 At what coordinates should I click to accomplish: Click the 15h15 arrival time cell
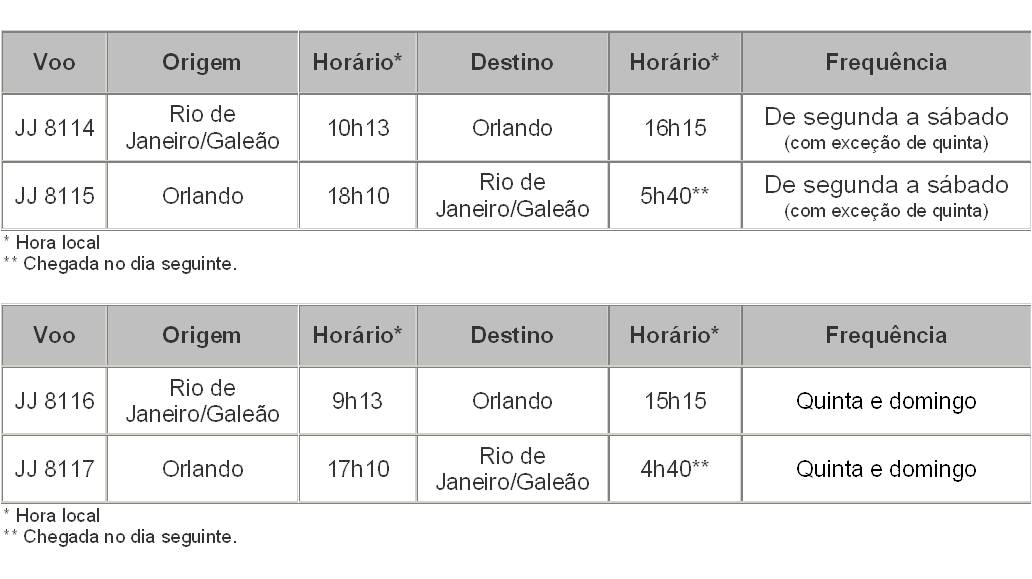[x=675, y=401]
